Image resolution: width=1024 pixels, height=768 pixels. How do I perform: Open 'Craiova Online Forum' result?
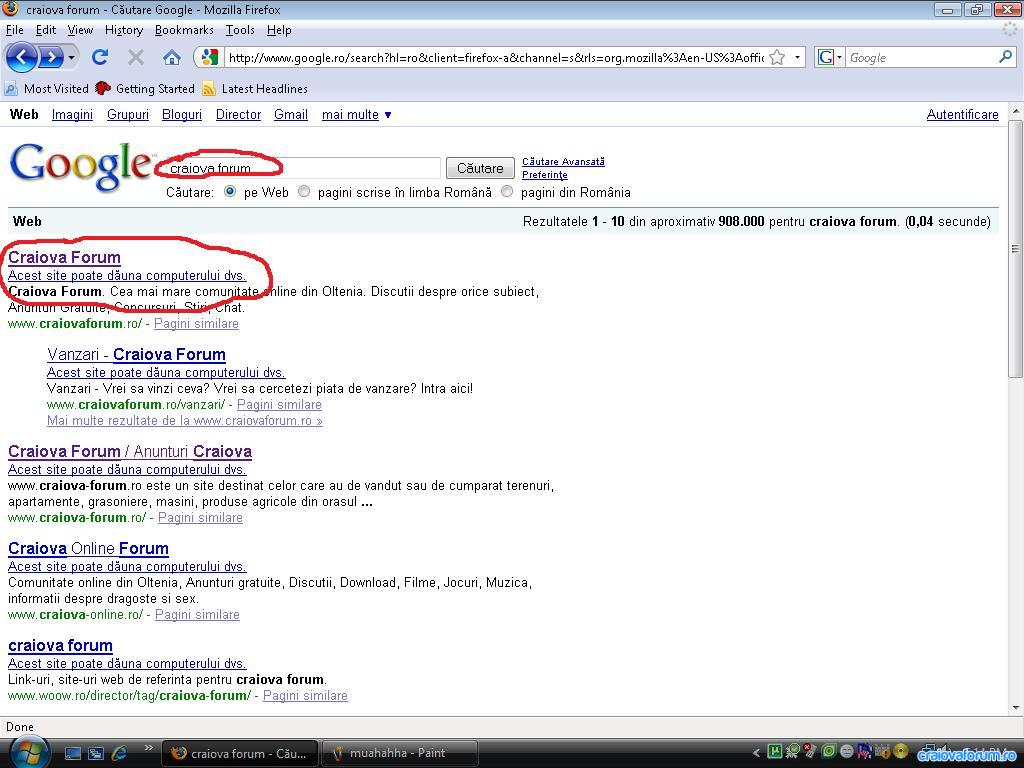(x=88, y=549)
